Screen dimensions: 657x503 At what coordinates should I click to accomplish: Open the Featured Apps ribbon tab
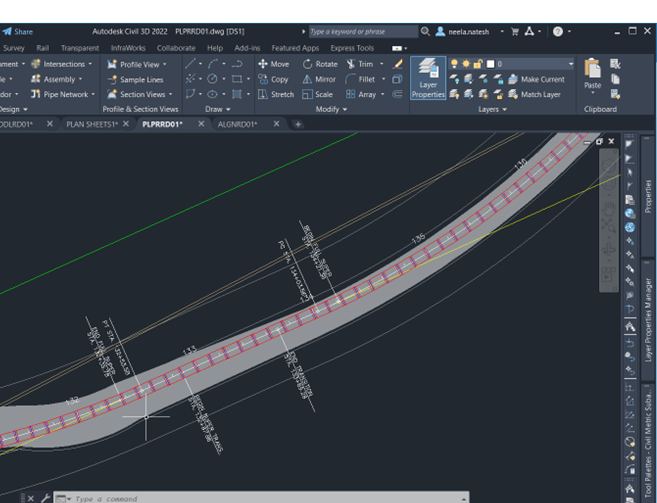pyautogui.click(x=295, y=48)
